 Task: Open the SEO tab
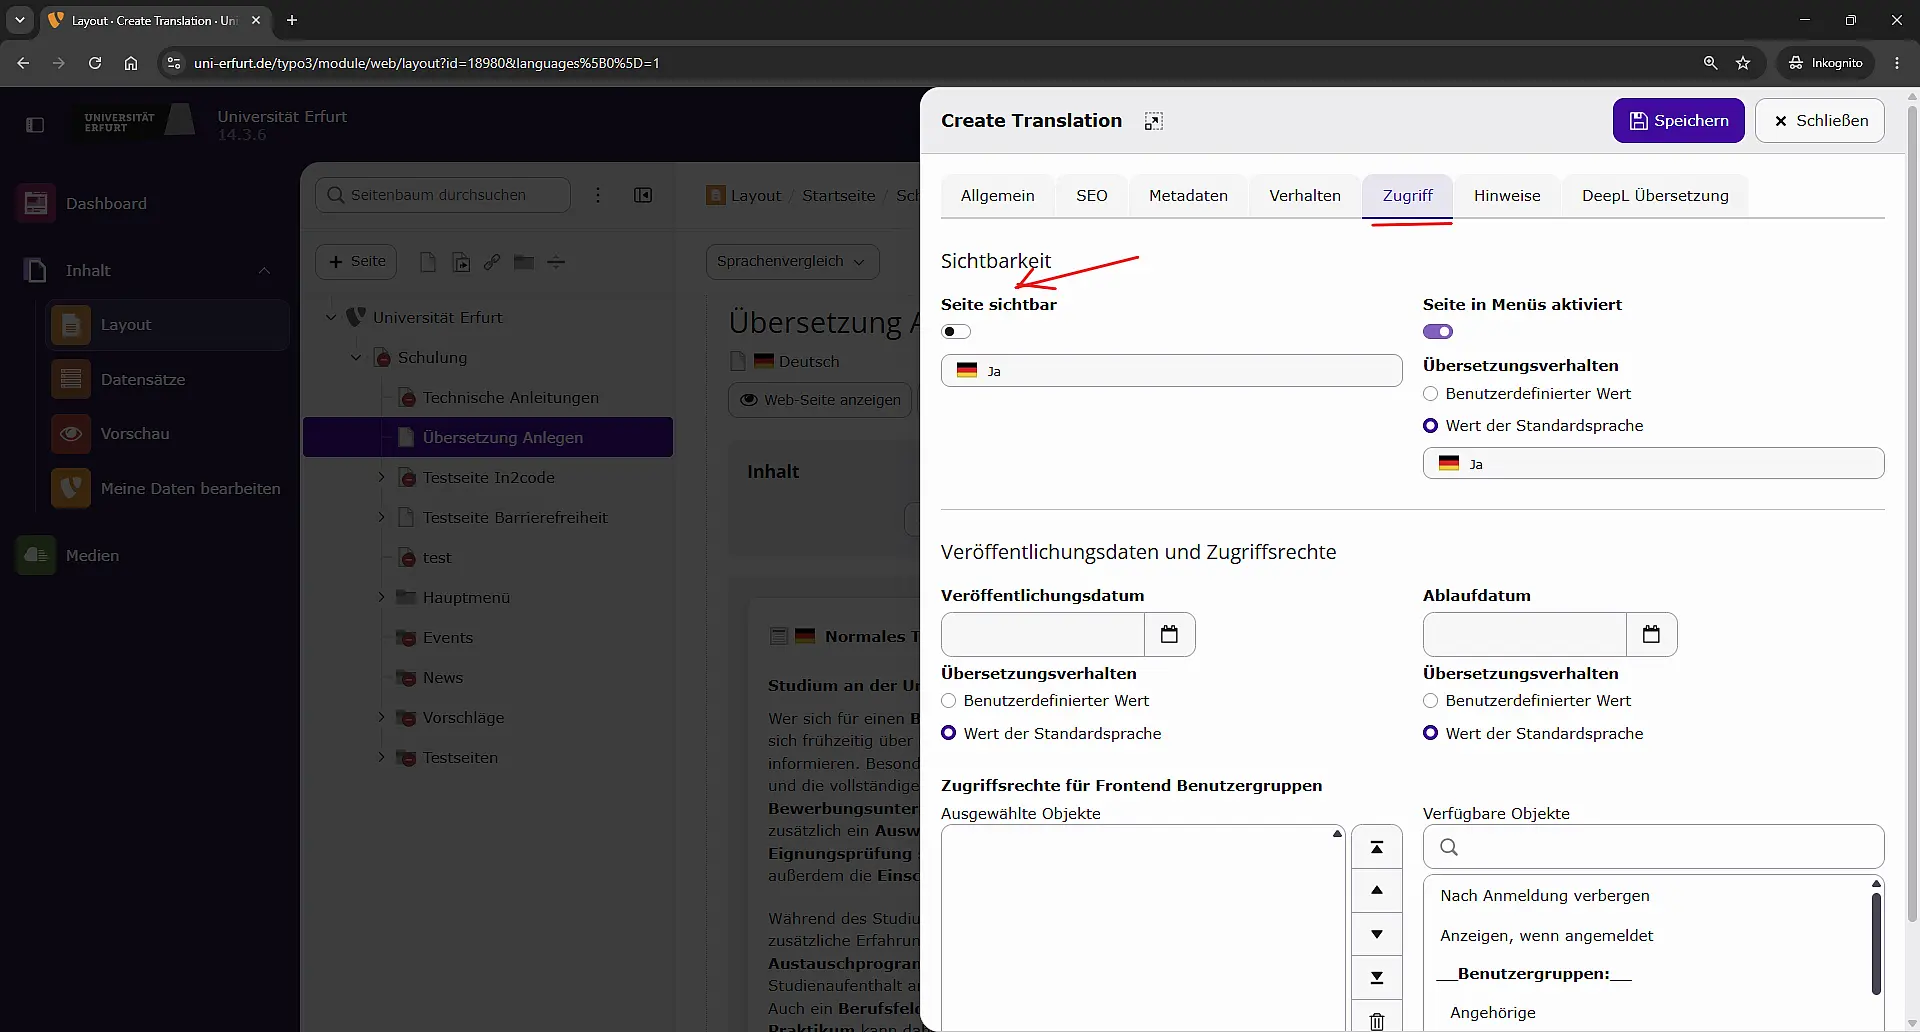[x=1091, y=195]
